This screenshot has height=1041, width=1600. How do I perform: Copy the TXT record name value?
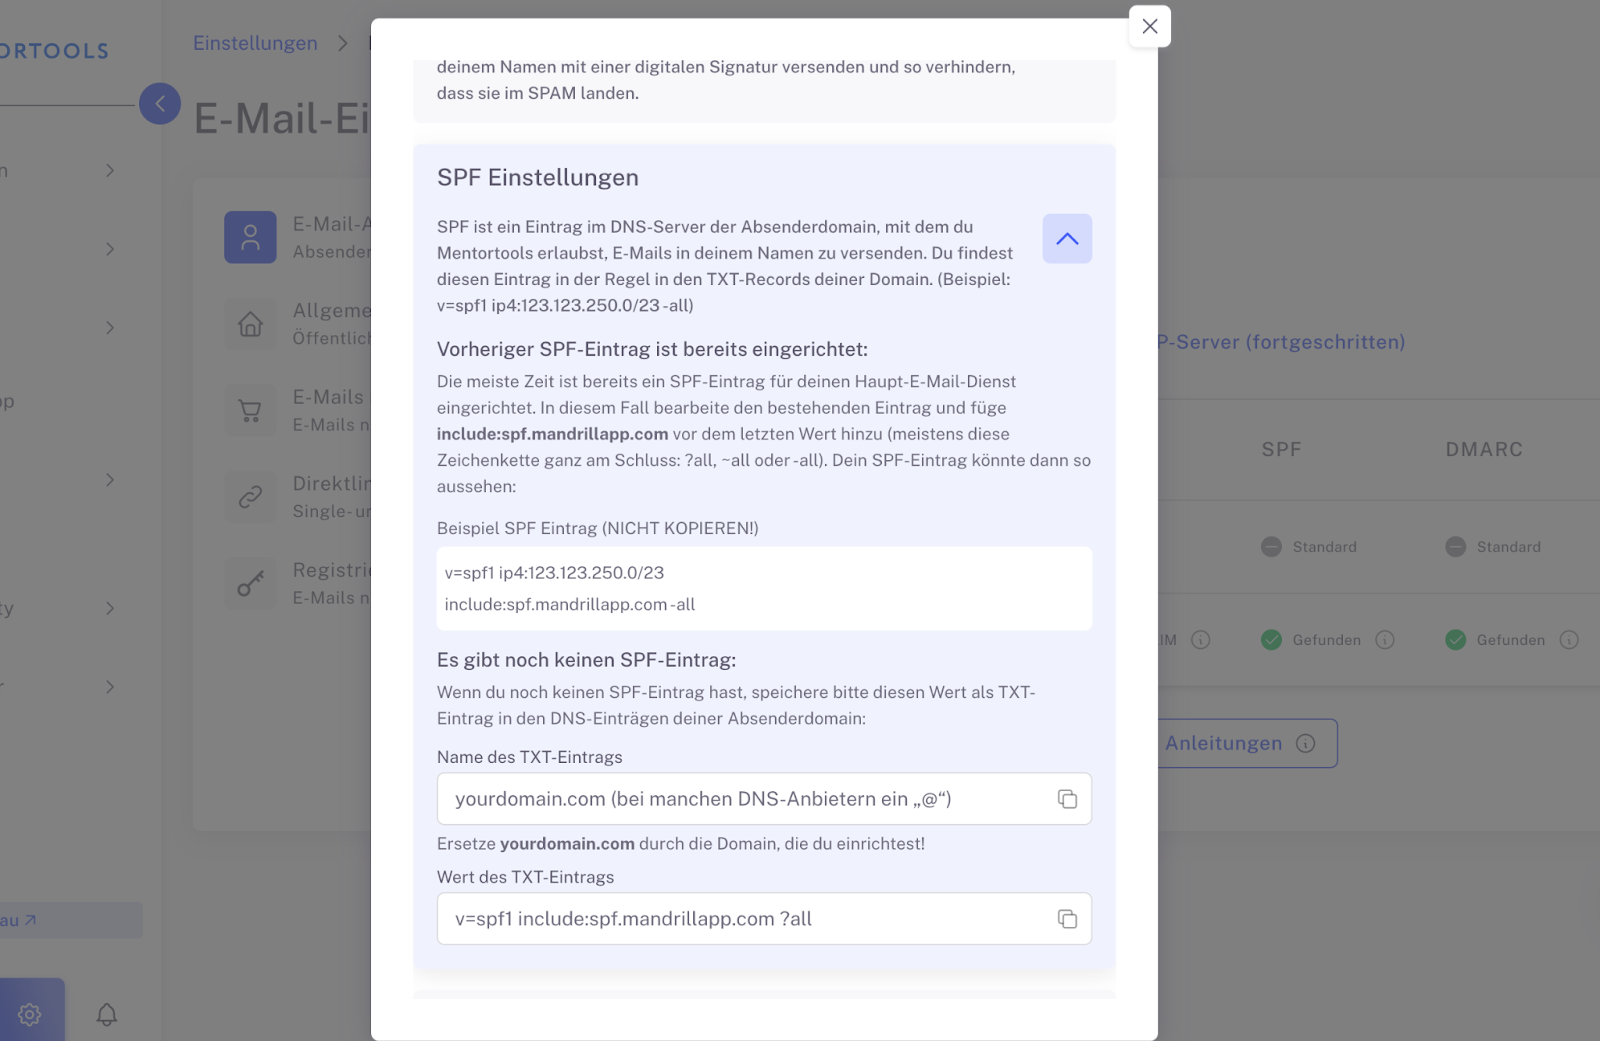pyautogui.click(x=1067, y=799)
